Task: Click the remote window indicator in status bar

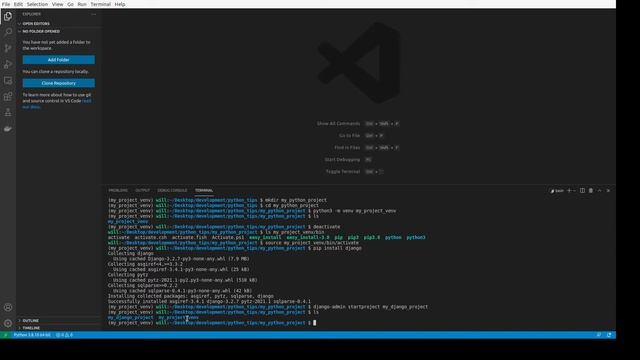Action: (x=5, y=335)
